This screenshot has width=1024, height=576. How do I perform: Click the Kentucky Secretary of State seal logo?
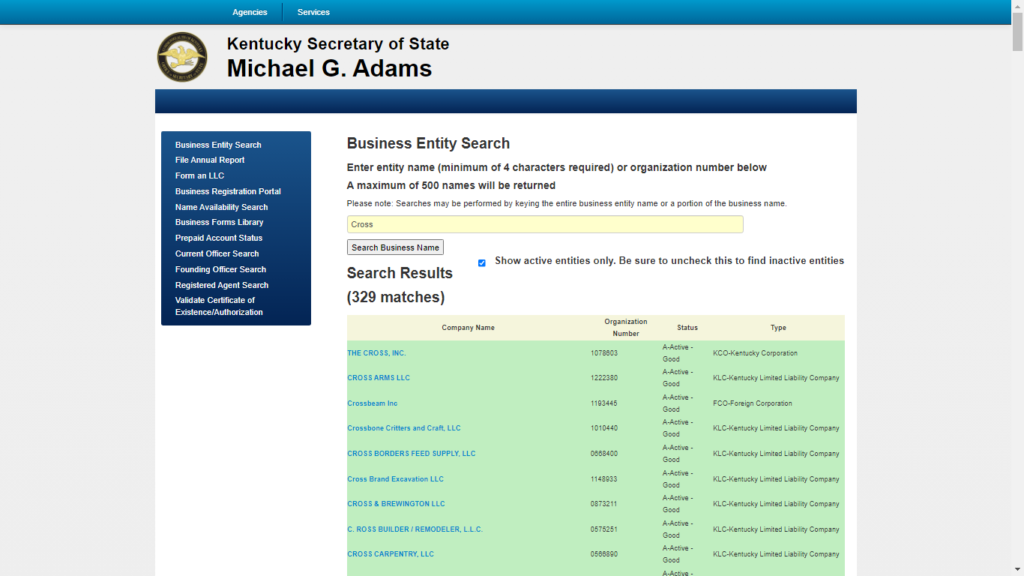pos(182,57)
